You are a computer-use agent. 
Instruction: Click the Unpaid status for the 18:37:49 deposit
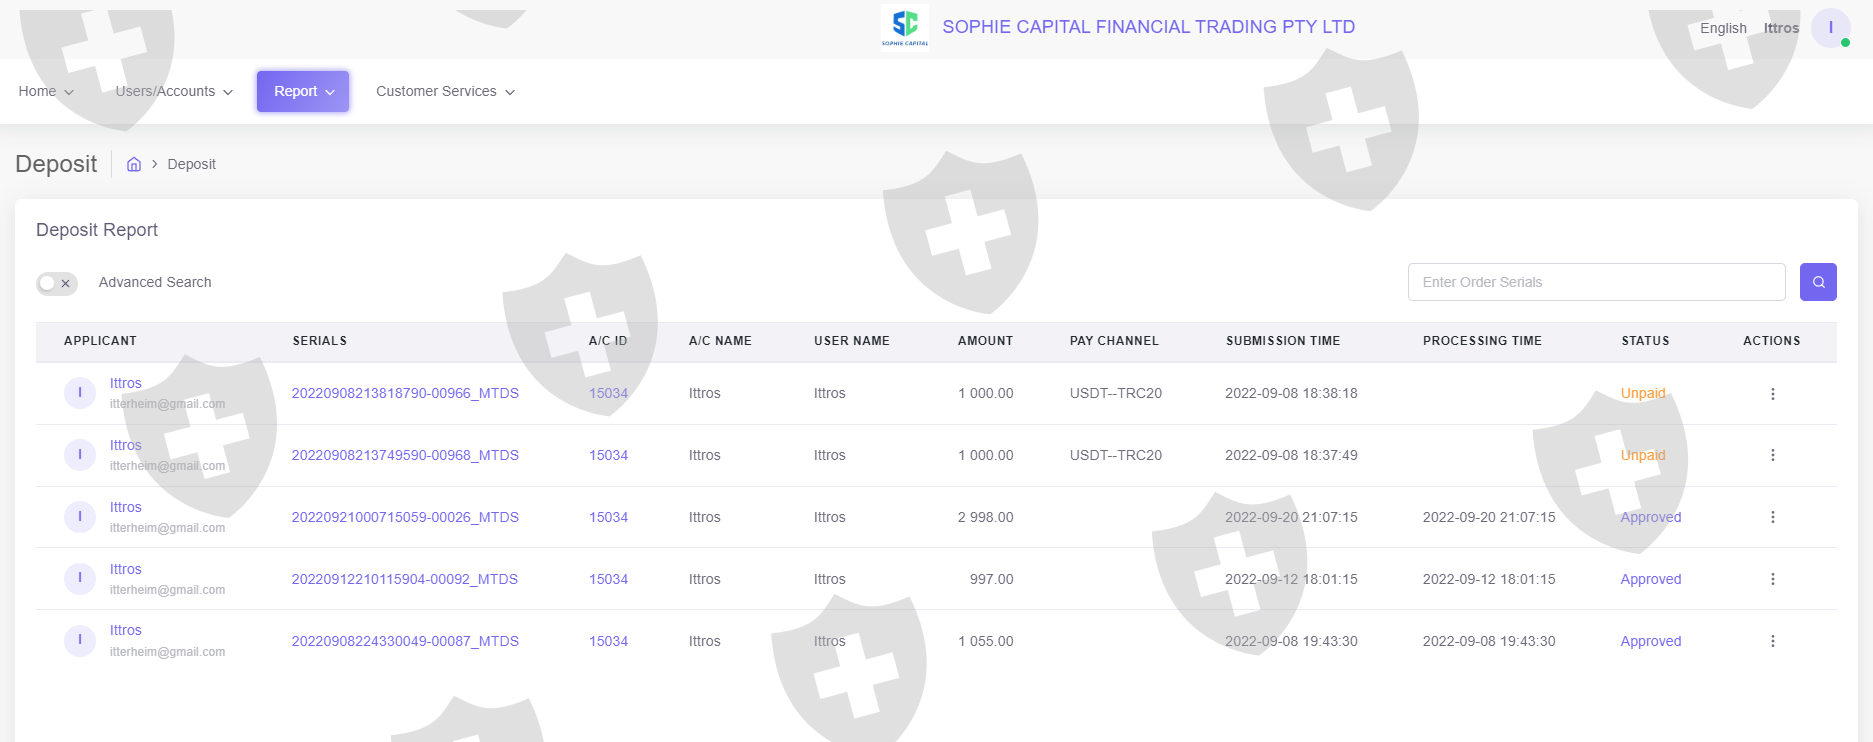pos(1643,455)
